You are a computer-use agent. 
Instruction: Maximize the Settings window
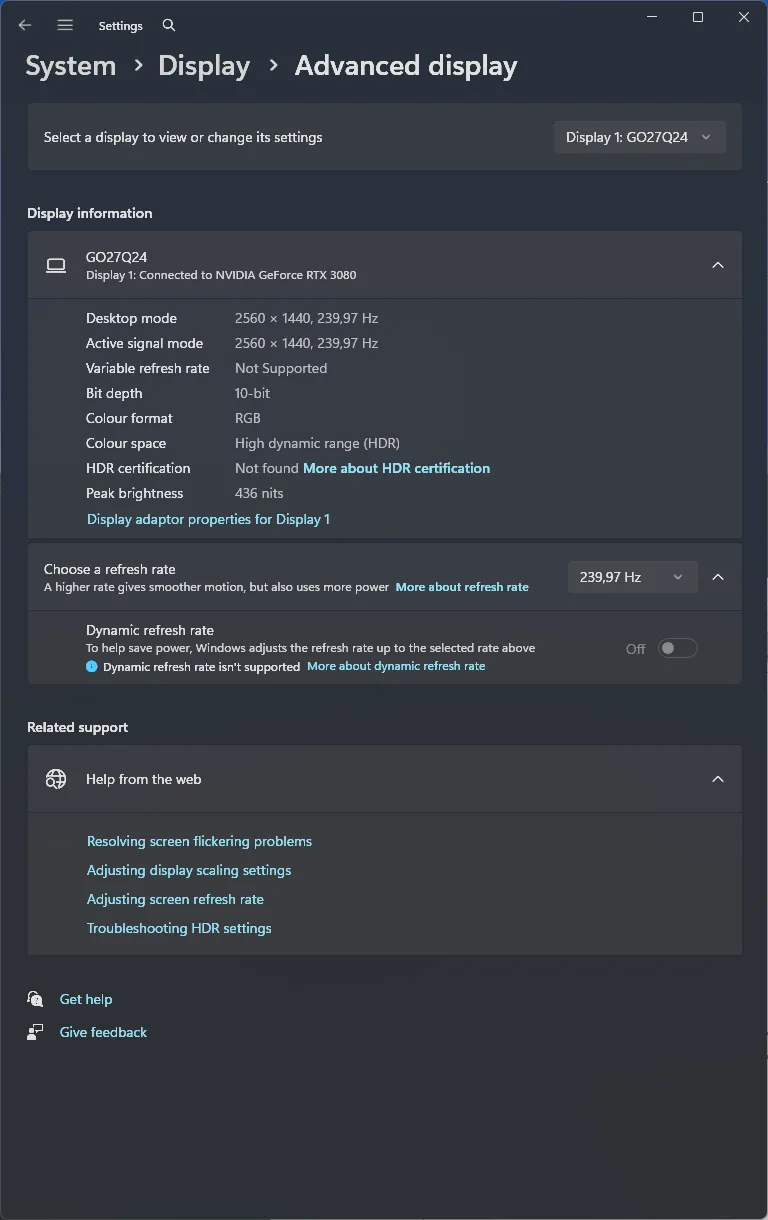pyautogui.click(x=698, y=17)
